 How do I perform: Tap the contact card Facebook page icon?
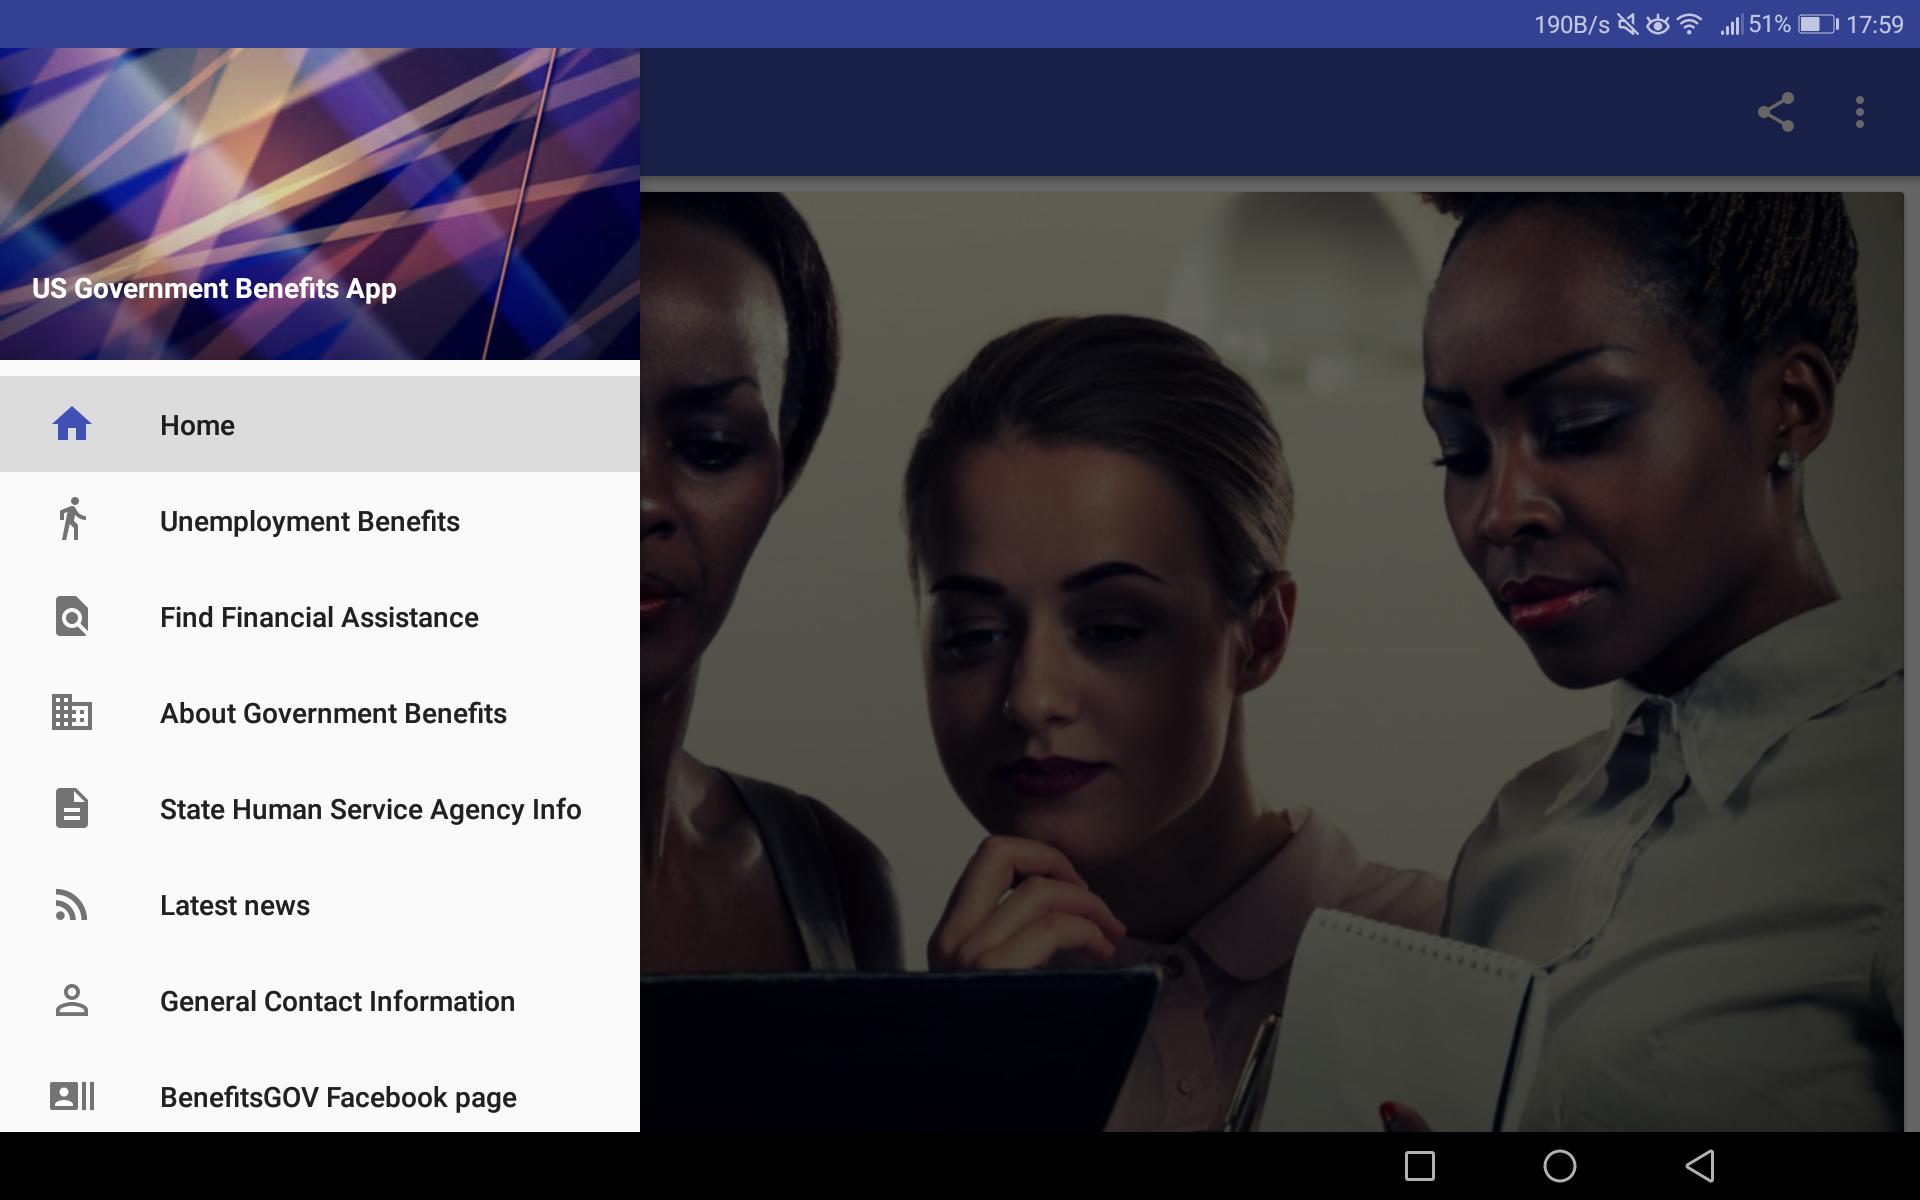(72, 1096)
